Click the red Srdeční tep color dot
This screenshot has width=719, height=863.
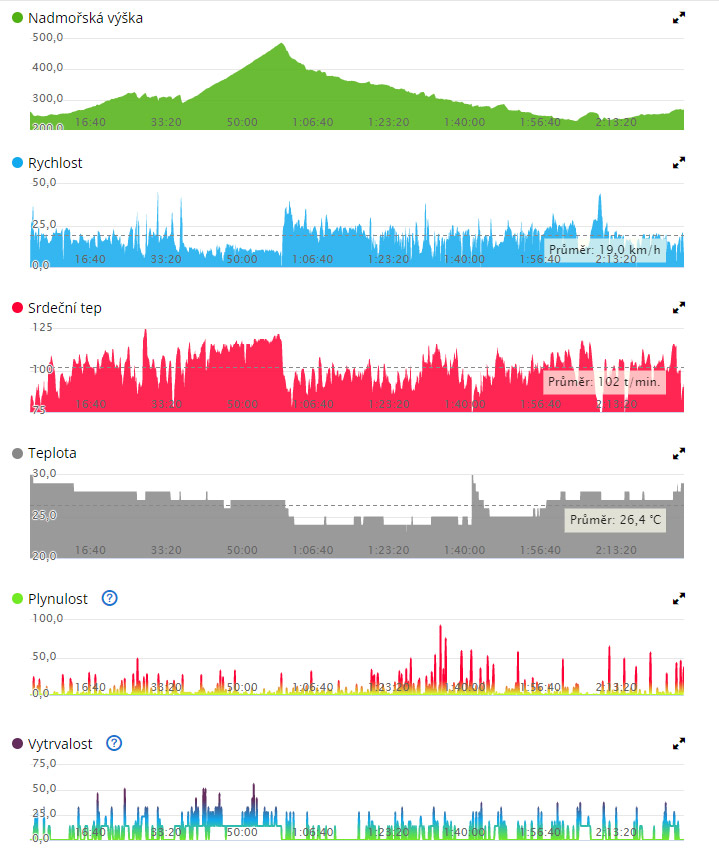(x=17, y=308)
